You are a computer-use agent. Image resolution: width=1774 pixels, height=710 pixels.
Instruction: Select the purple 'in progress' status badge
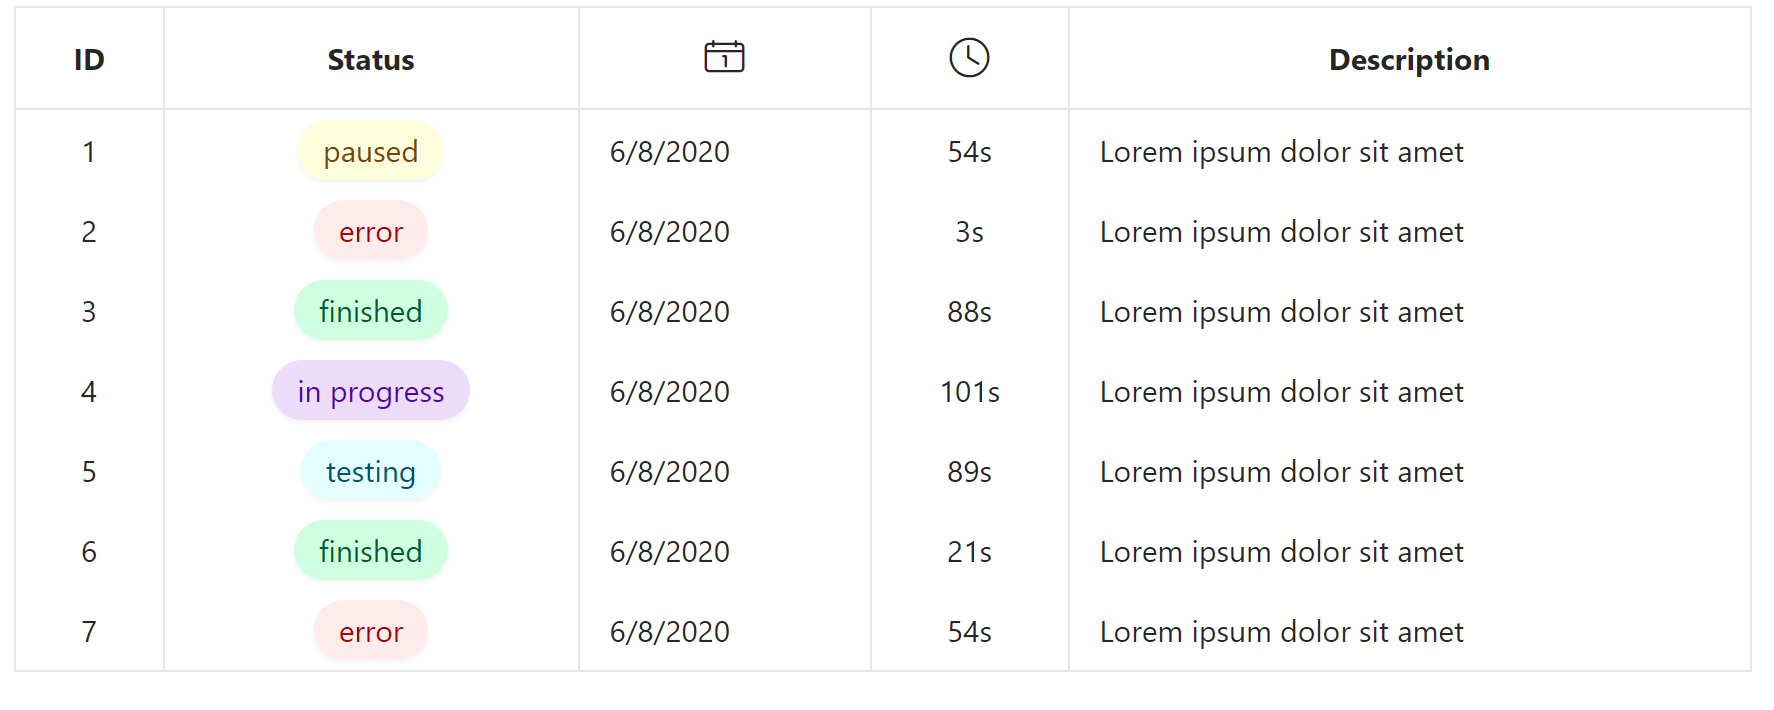click(x=371, y=392)
